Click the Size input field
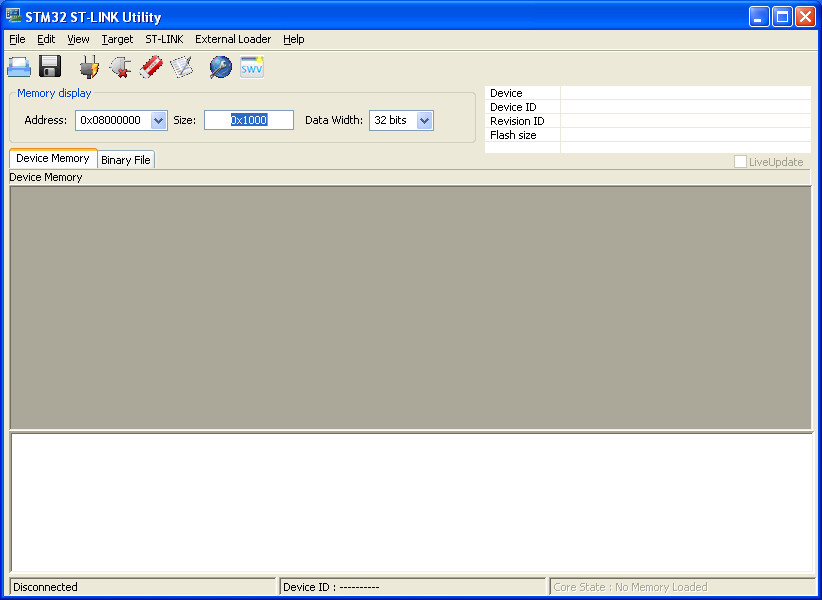The image size is (822, 600). tap(249, 120)
